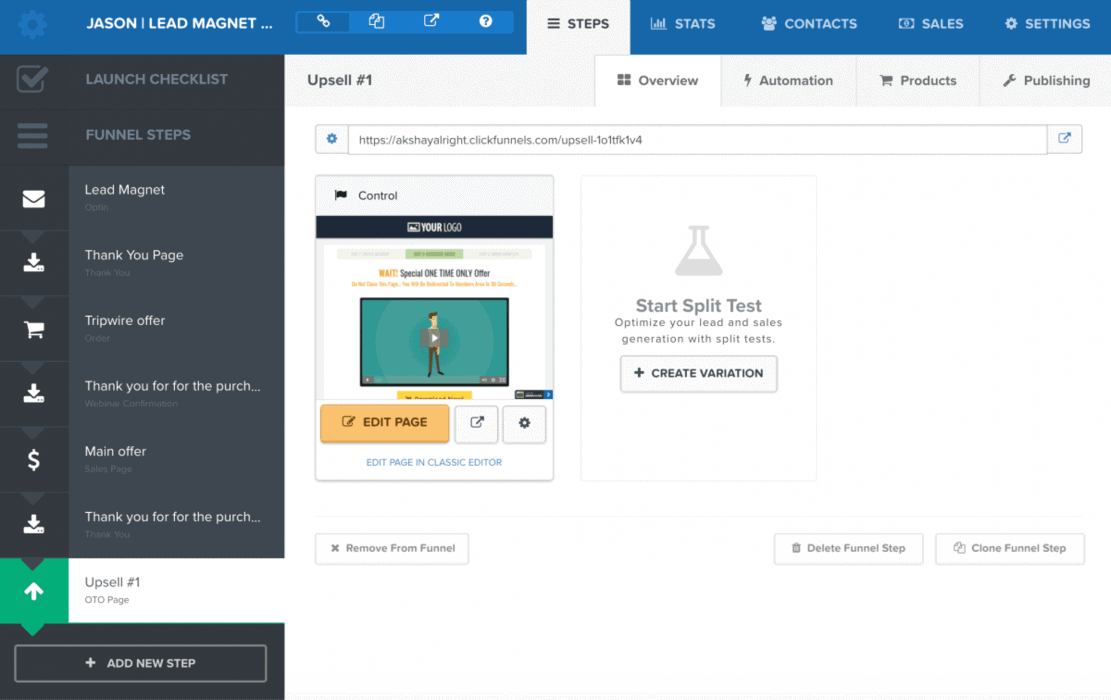Open the upsell URL in new tab
Image resolution: width=1111 pixels, height=700 pixels.
coord(1064,140)
